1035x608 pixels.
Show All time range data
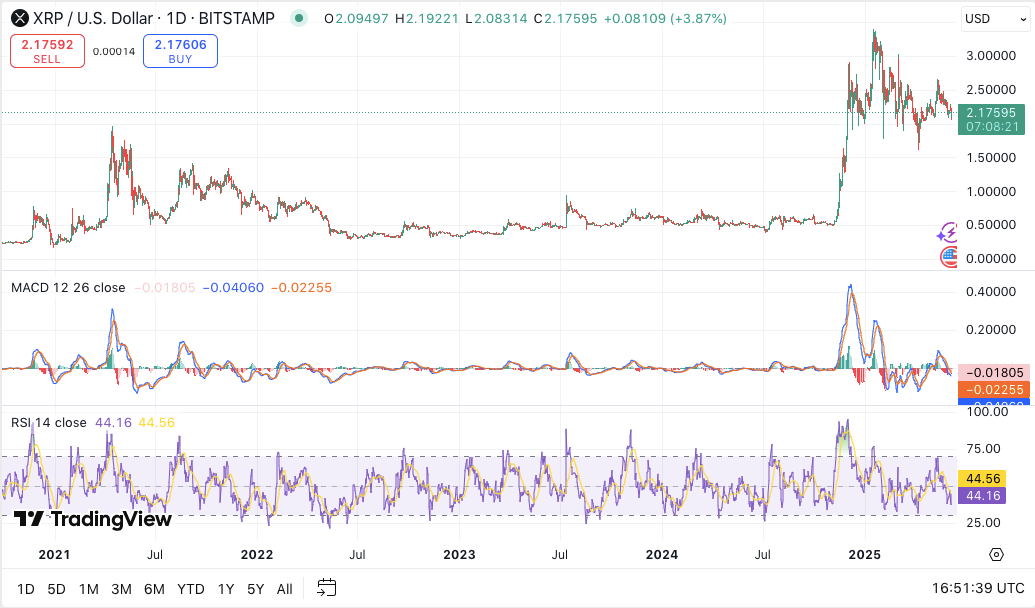pos(285,589)
